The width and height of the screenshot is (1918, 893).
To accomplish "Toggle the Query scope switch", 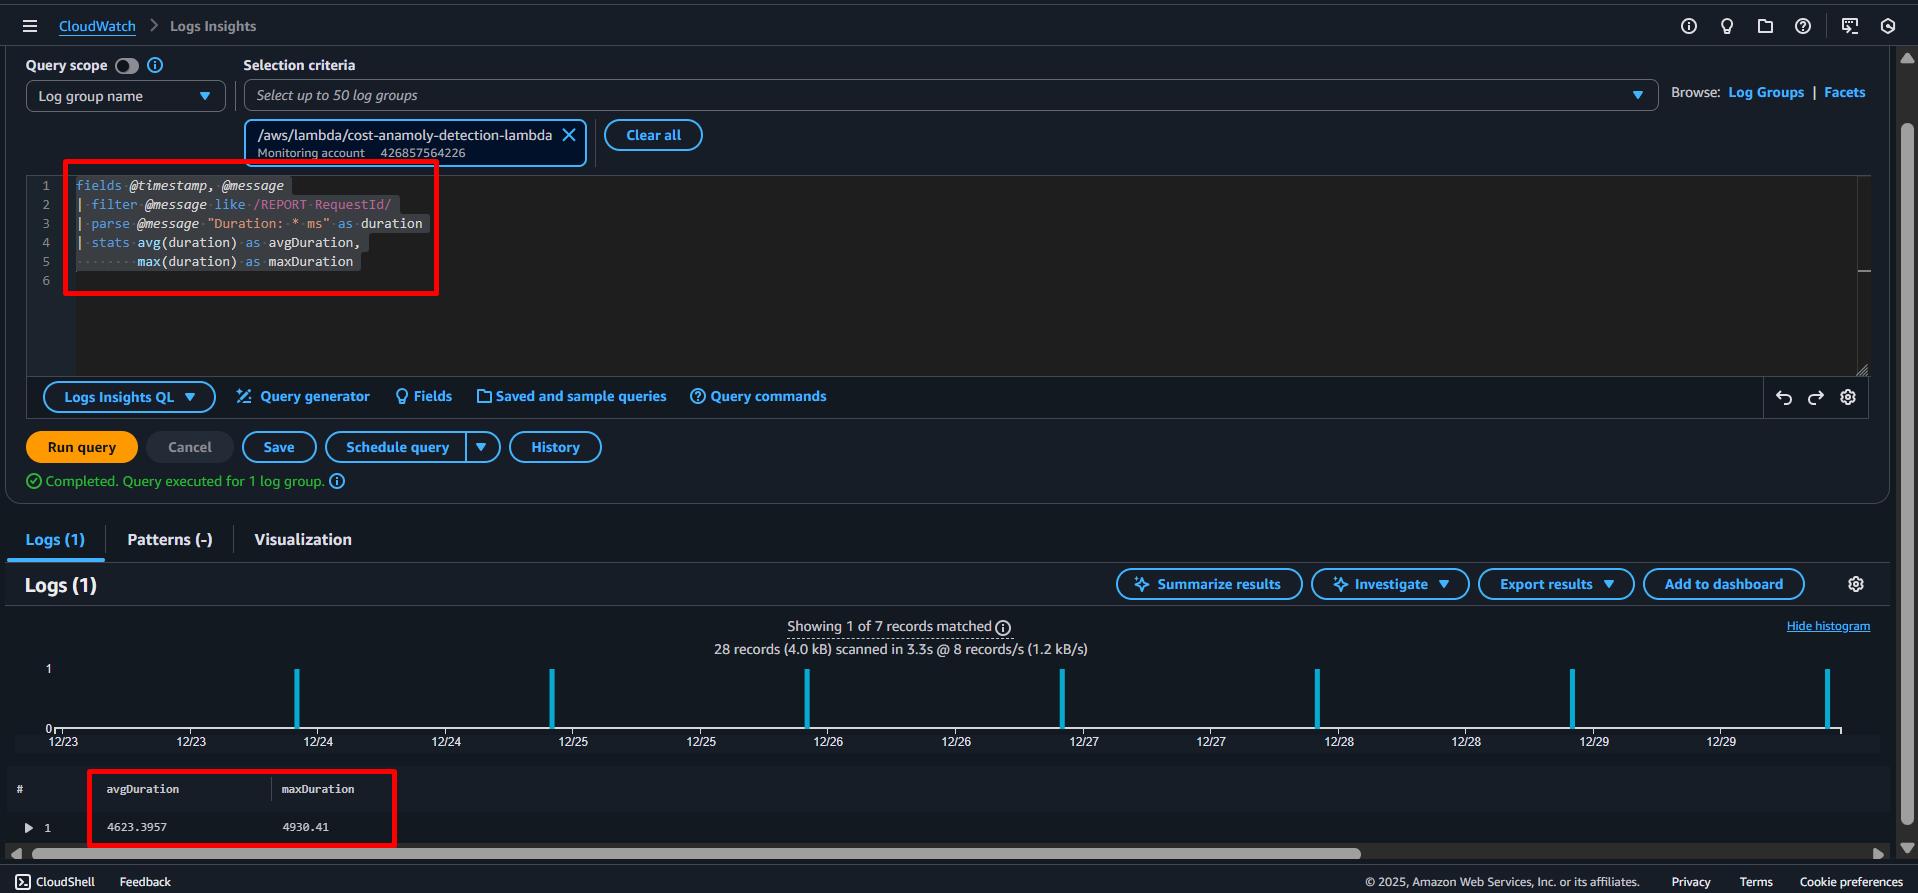I will coord(127,65).
